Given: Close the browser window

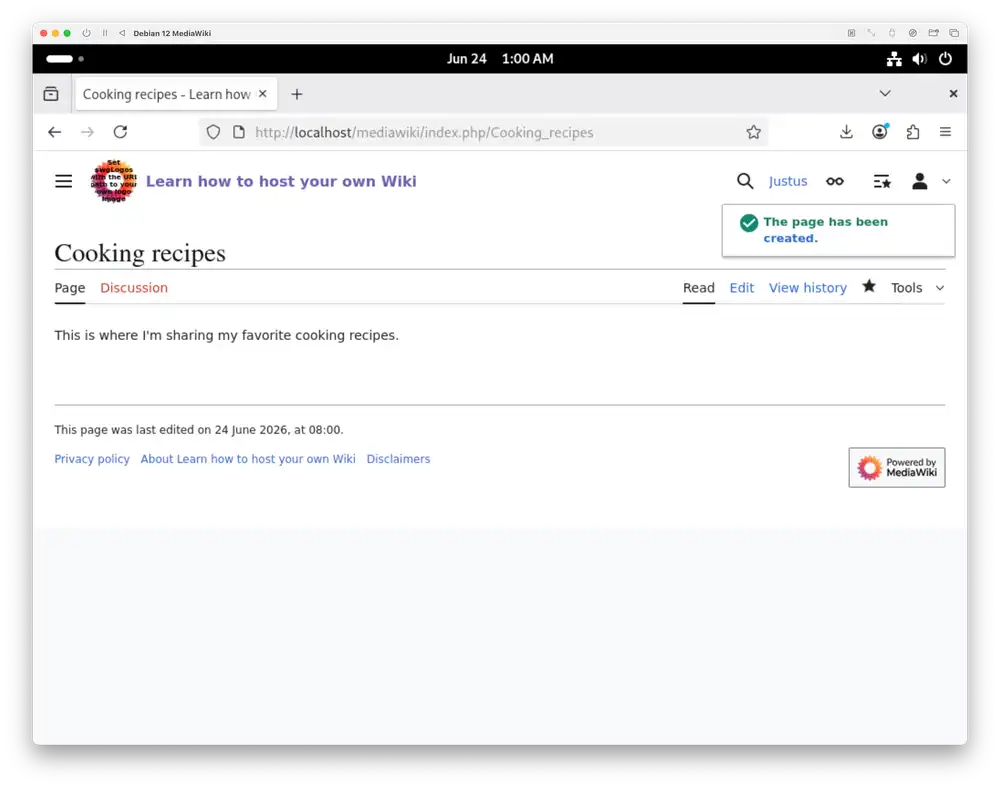Looking at the screenshot, I should point(953,94).
